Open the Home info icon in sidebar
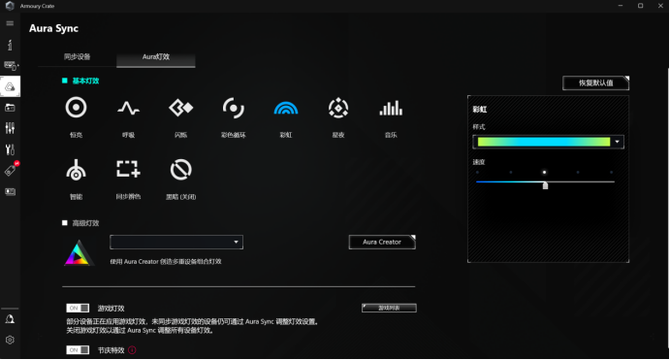This screenshot has width=670, height=360. [x=10, y=44]
